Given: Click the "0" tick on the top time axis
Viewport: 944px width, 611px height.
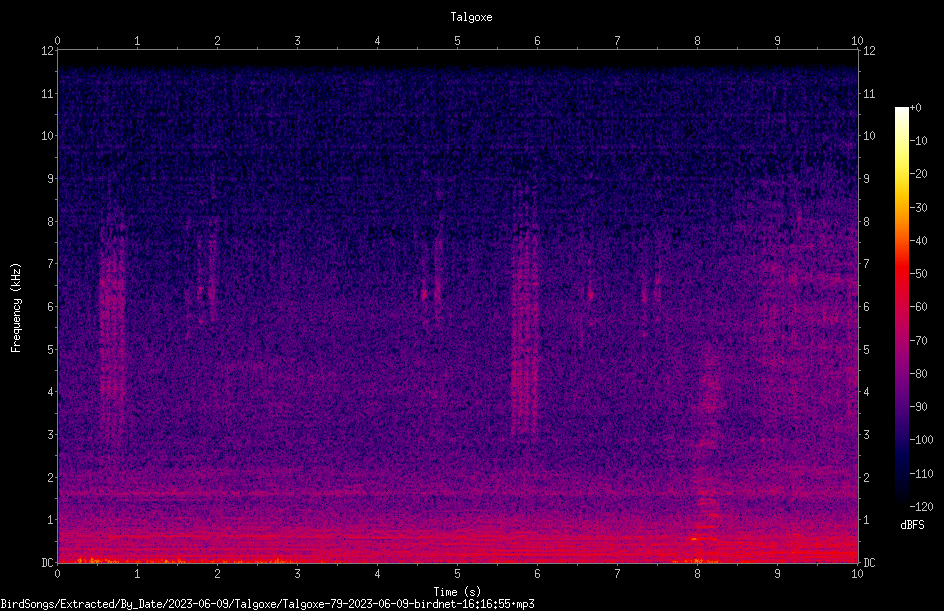Looking at the screenshot, I should [57, 41].
